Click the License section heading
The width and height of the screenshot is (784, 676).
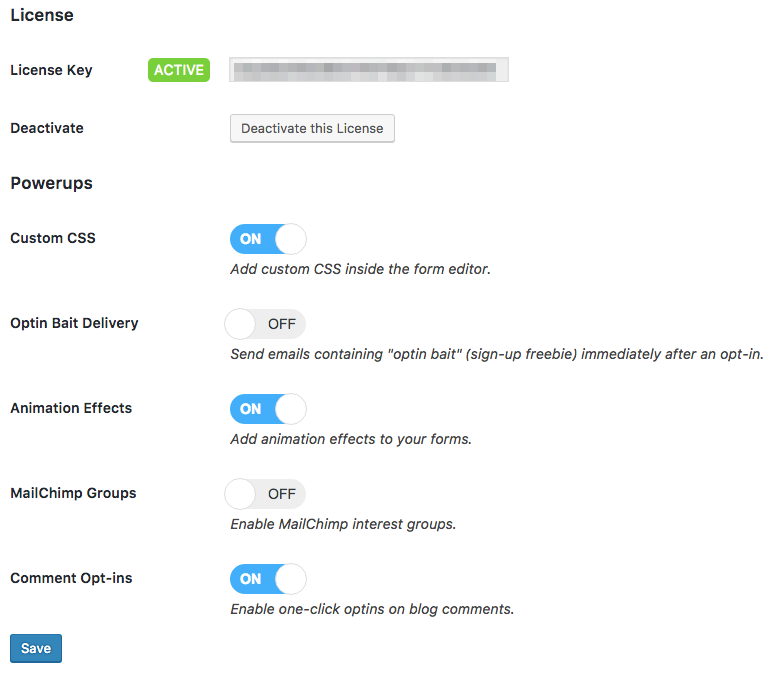coord(42,15)
